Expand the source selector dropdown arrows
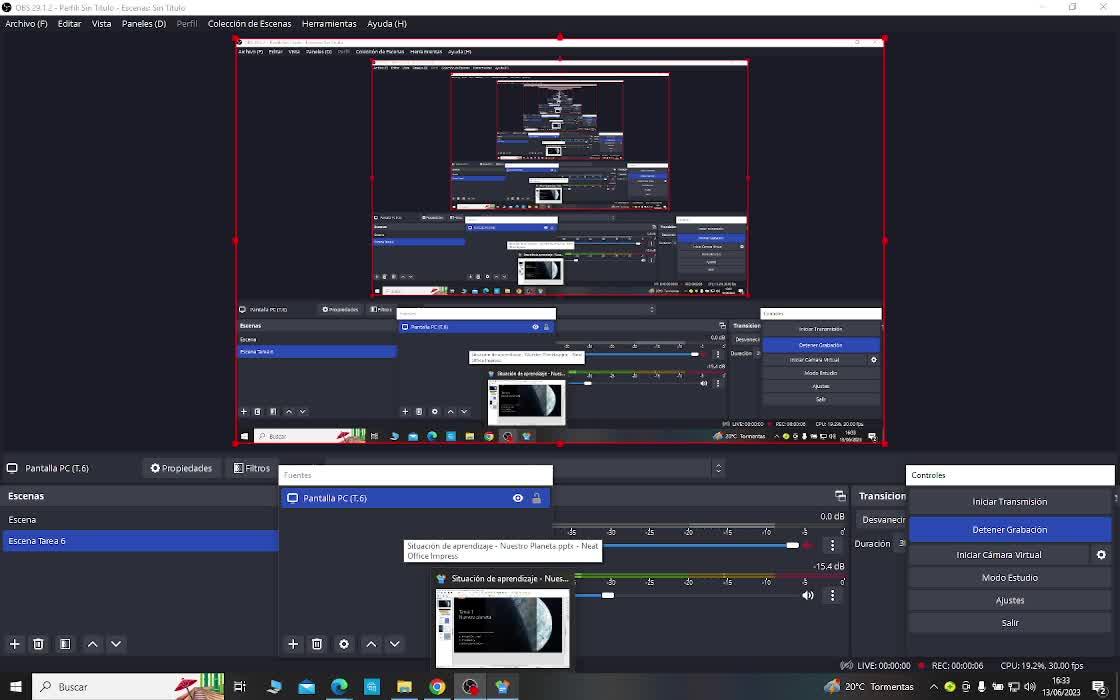The height and width of the screenshot is (700, 1120). coord(718,468)
